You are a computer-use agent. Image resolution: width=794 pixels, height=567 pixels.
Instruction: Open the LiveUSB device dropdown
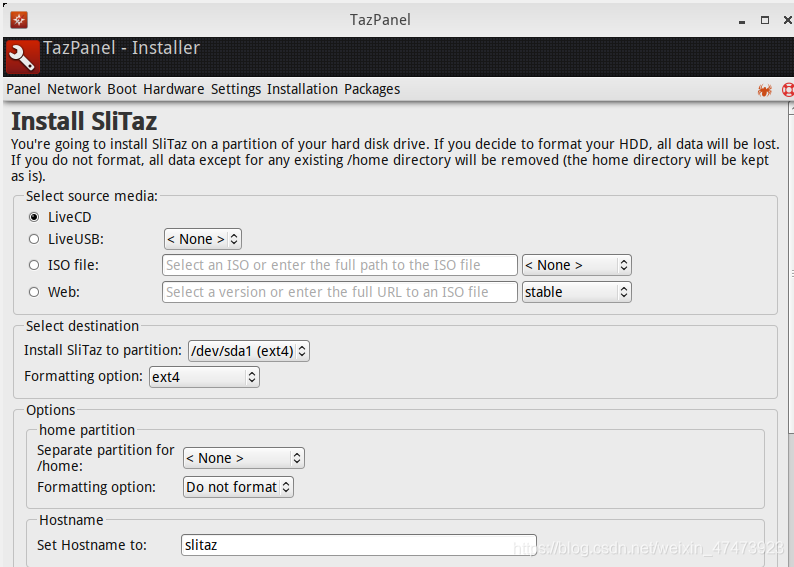[203, 239]
